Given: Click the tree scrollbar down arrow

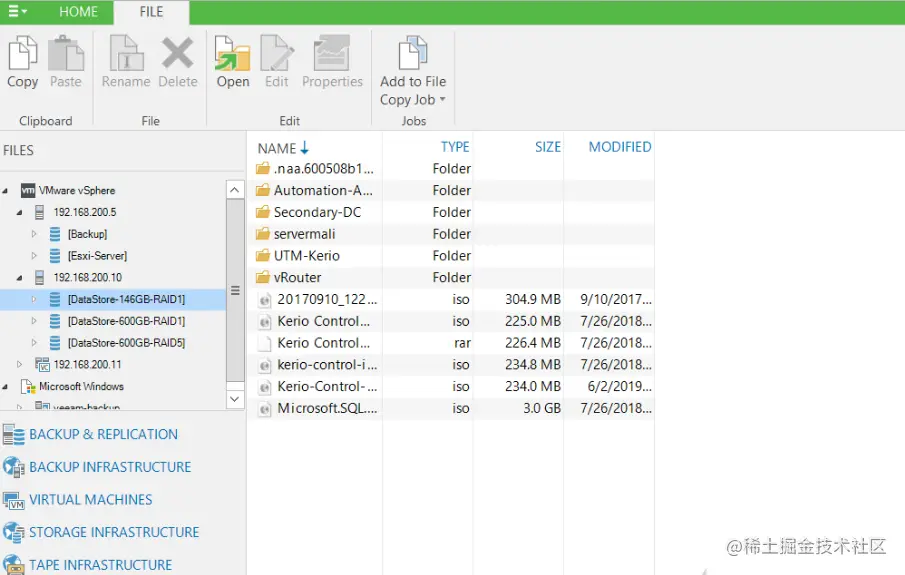Looking at the screenshot, I should pyautogui.click(x=234, y=399).
